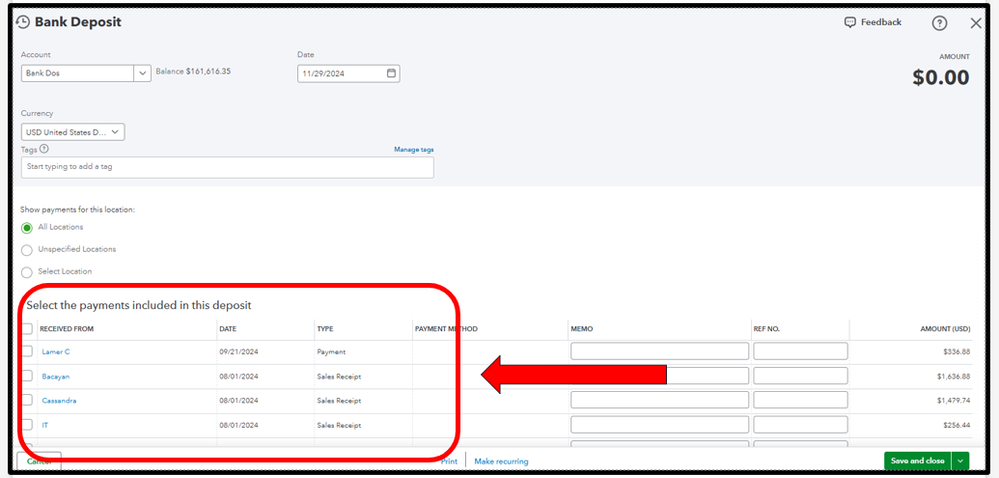
Task: Click the Tags help info icon
Action: click(44, 149)
